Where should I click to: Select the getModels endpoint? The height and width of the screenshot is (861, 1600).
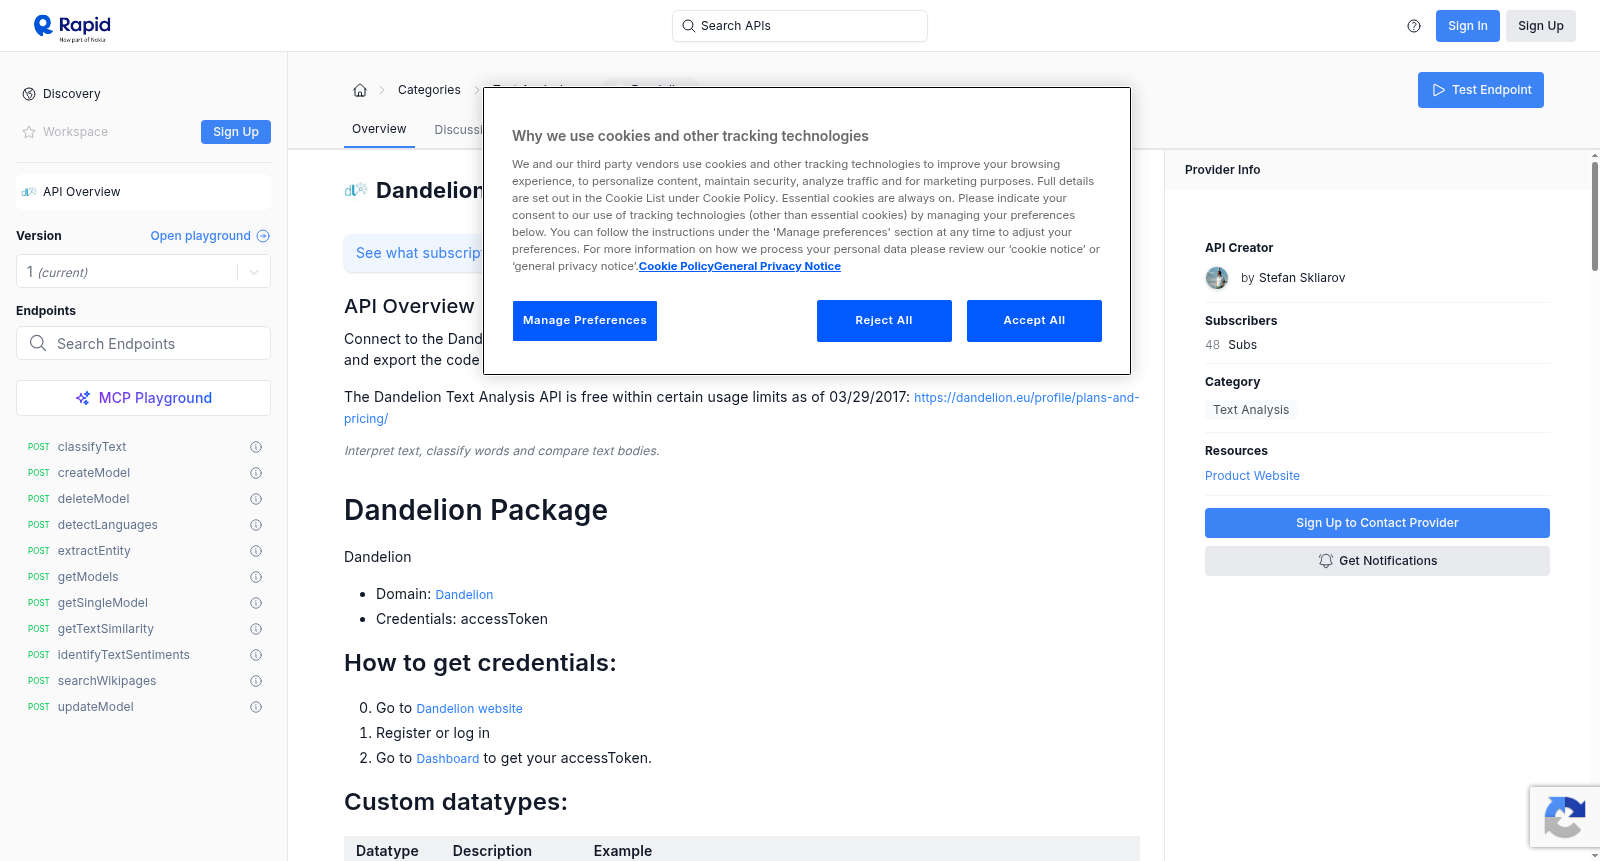point(88,577)
